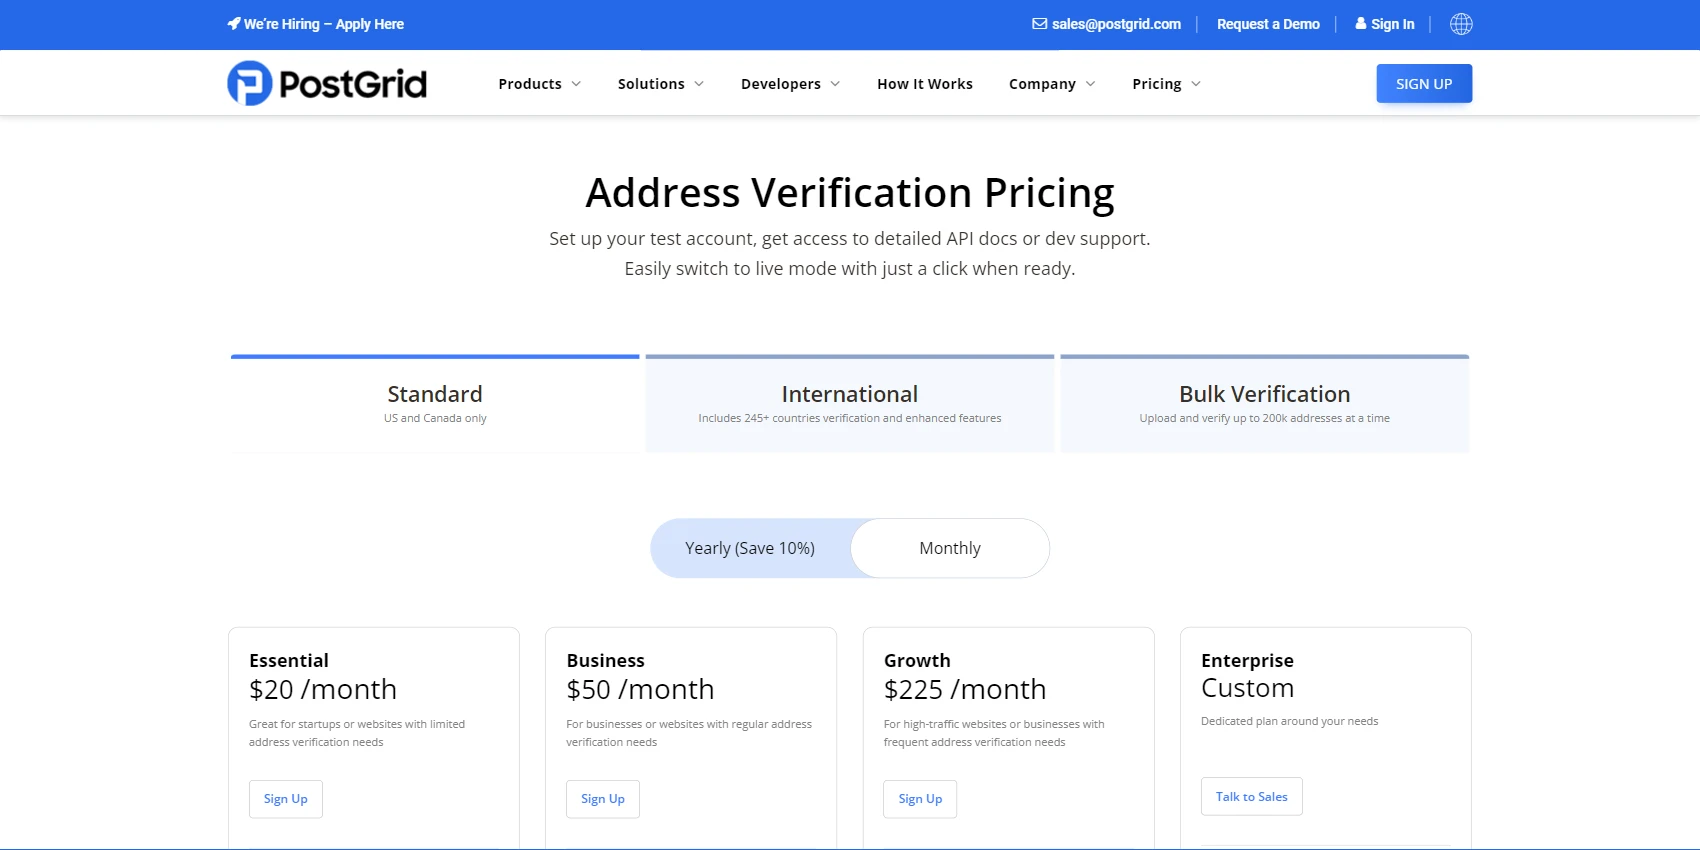Expand the Developers menu chevron
The width and height of the screenshot is (1700, 850).
835,84
